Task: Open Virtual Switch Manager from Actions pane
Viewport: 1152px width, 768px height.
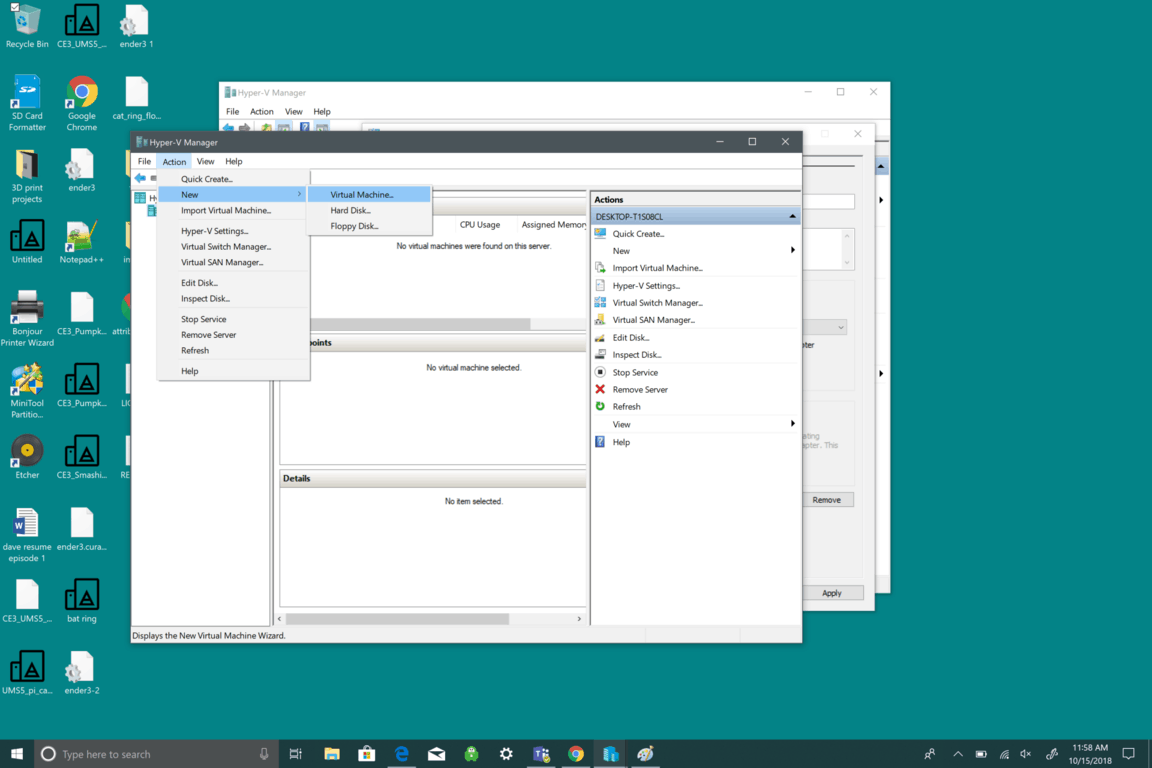Action: pyautogui.click(x=657, y=303)
